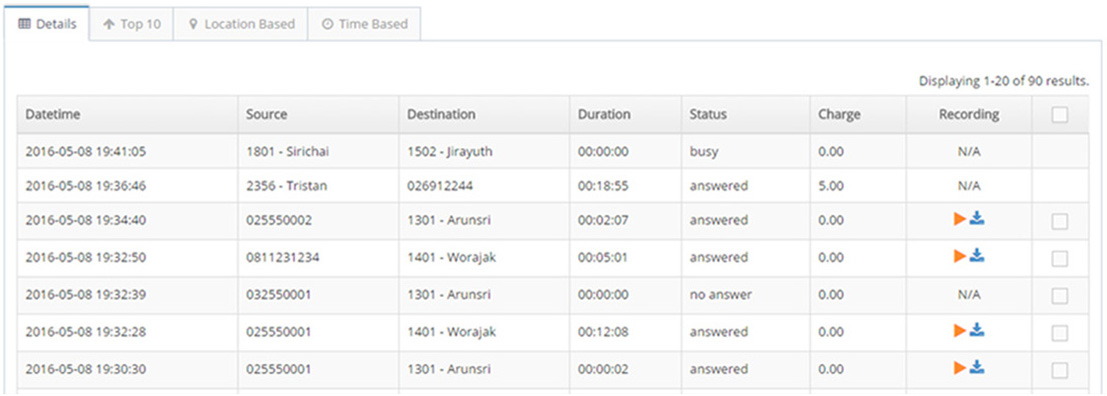Play recording of 19:30:30 call
The height and width of the screenshot is (396, 1107).
(x=959, y=367)
